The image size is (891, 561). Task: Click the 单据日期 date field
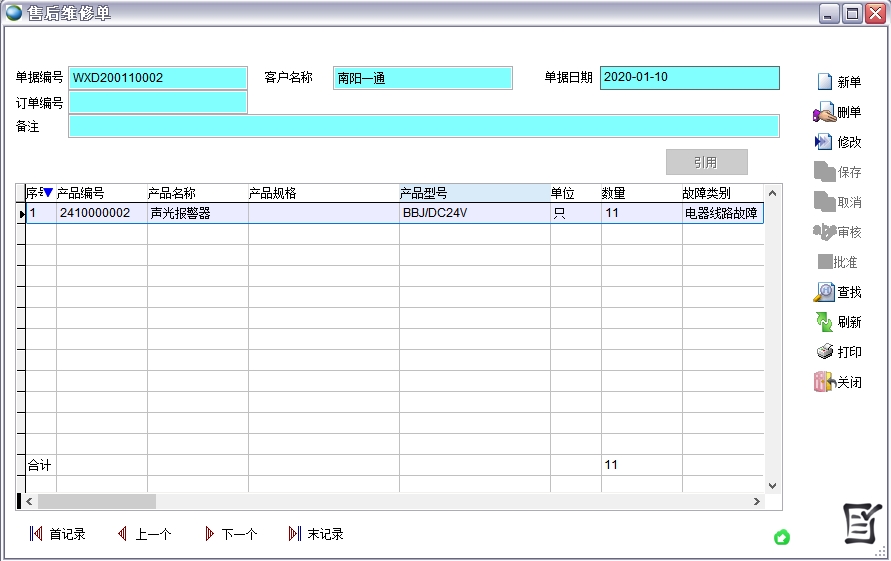pos(689,78)
